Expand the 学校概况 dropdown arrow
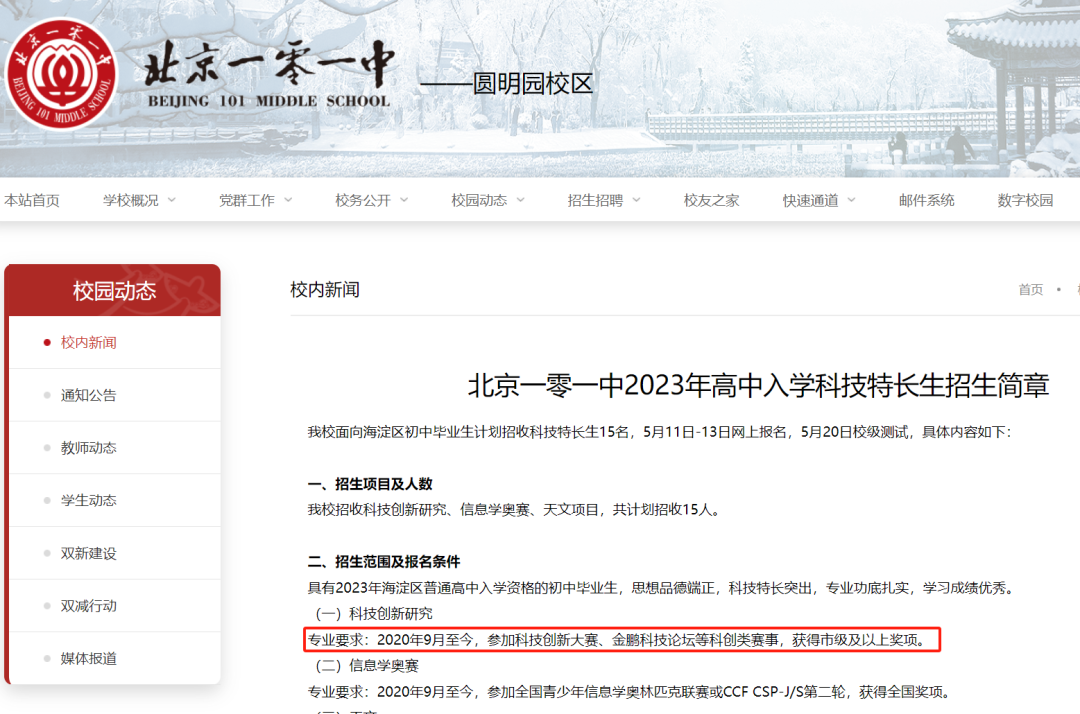1080x714 pixels. tap(172, 200)
